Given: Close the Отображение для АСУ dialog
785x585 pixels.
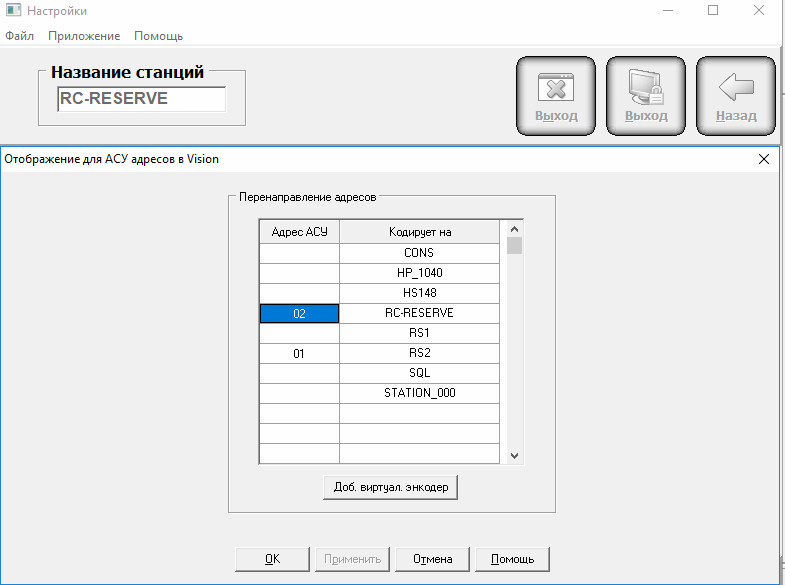Looking at the screenshot, I should tap(763, 159).
